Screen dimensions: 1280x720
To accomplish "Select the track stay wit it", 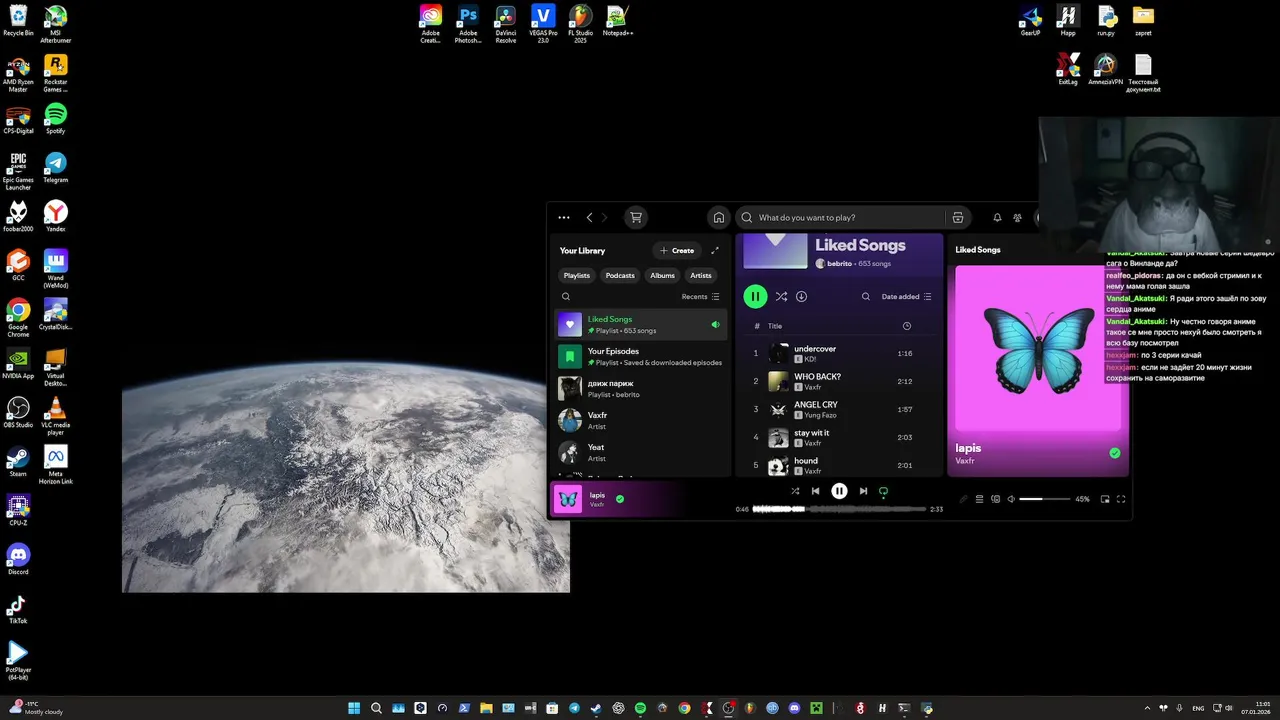I will coord(839,437).
